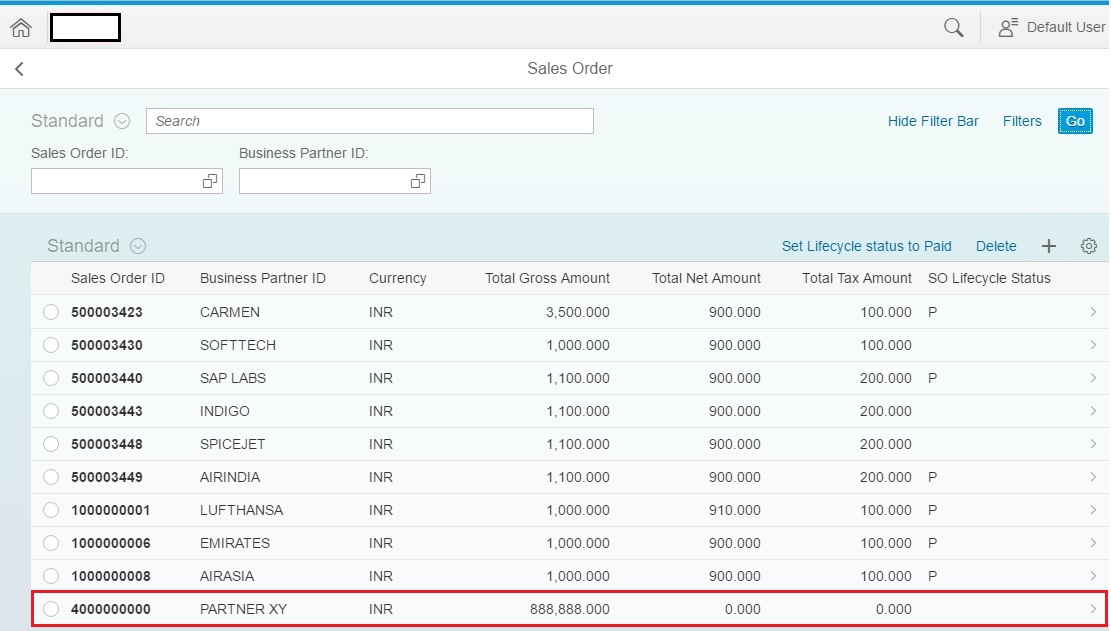Open the Standard variant dropdown in filter bar
The width and height of the screenshot is (1111, 631).
point(120,120)
